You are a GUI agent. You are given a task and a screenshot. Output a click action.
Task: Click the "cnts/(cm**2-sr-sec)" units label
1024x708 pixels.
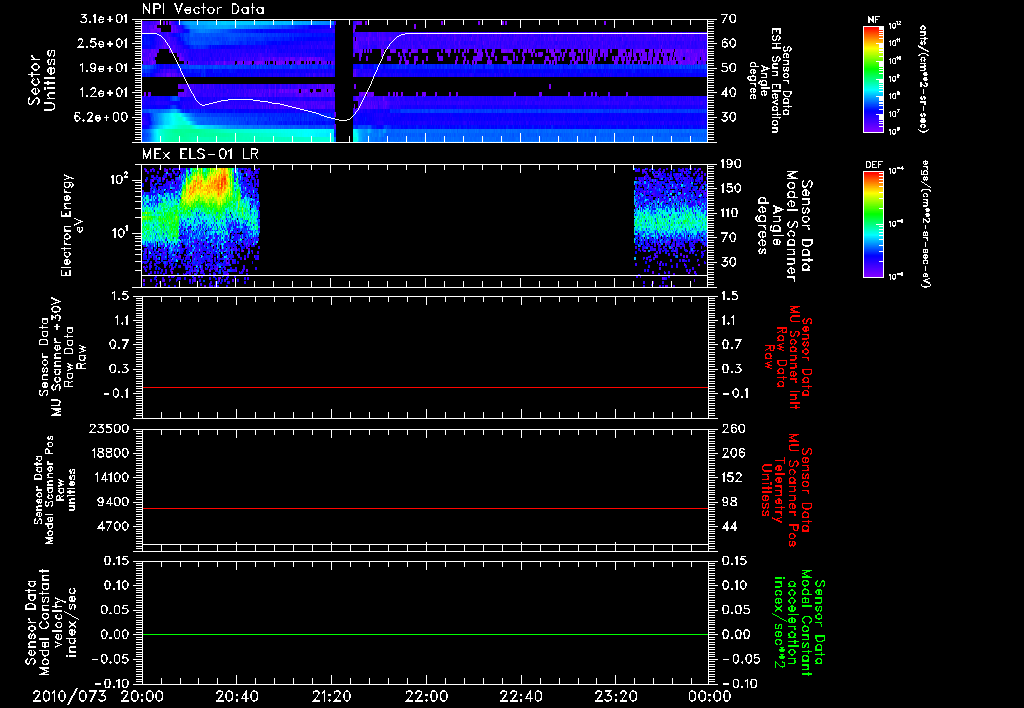(923, 79)
